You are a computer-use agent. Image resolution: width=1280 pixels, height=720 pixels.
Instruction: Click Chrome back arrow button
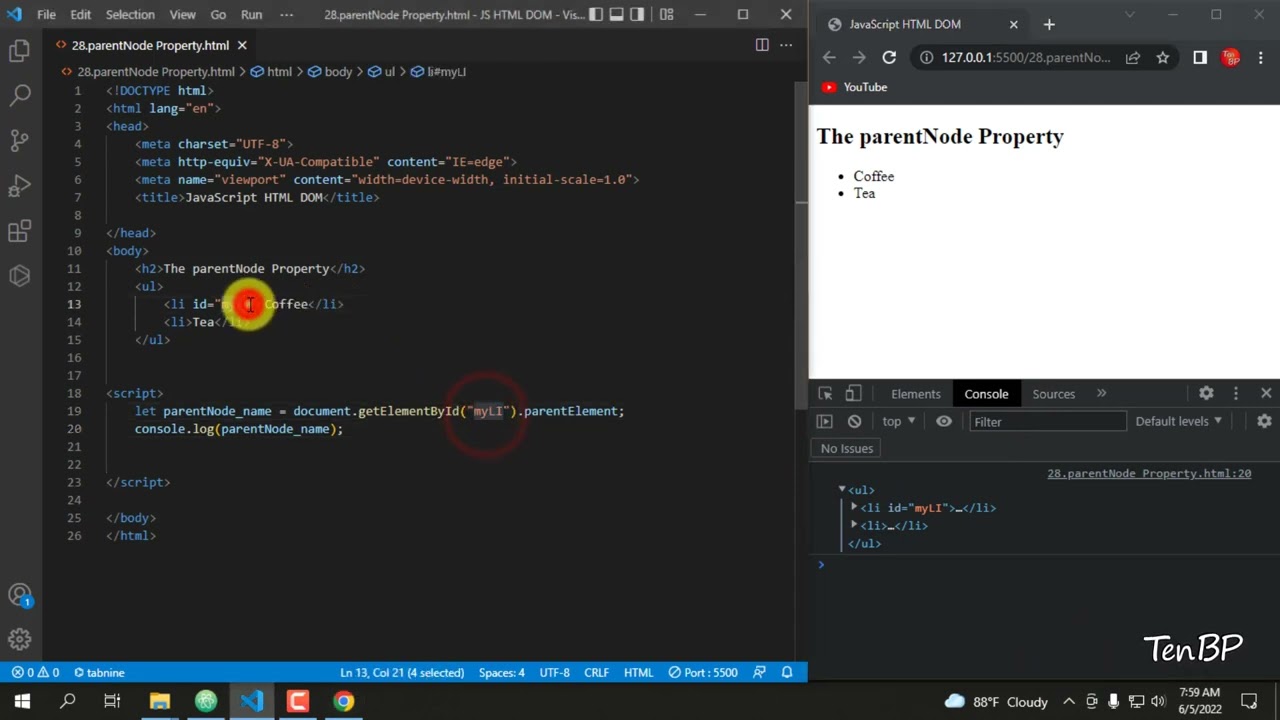[x=829, y=57]
